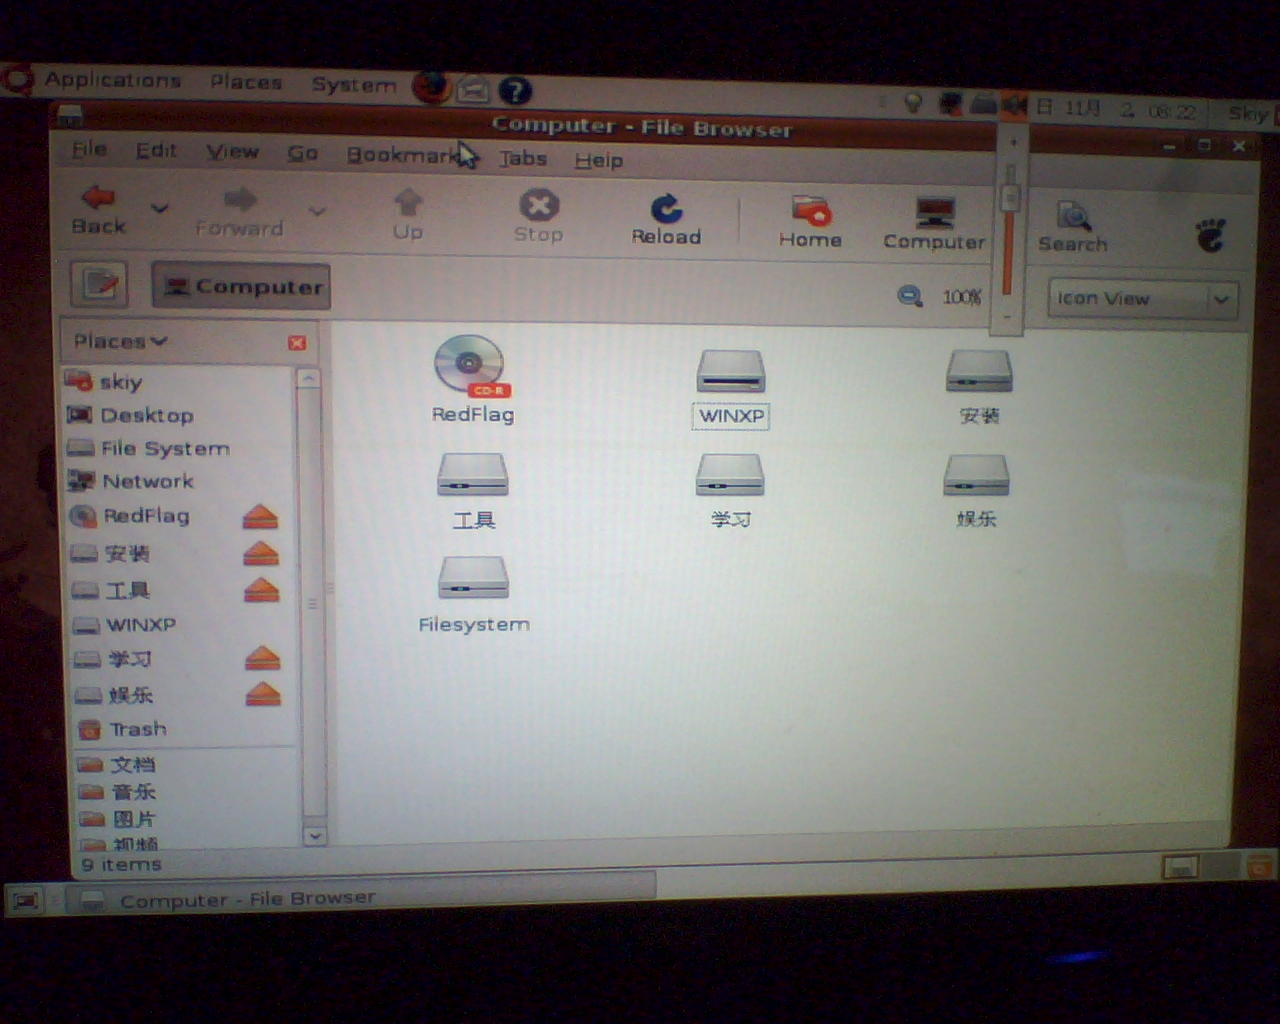The image size is (1280, 1024).
Task: Open the Icon View dropdown
Action: click(1143, 299)
